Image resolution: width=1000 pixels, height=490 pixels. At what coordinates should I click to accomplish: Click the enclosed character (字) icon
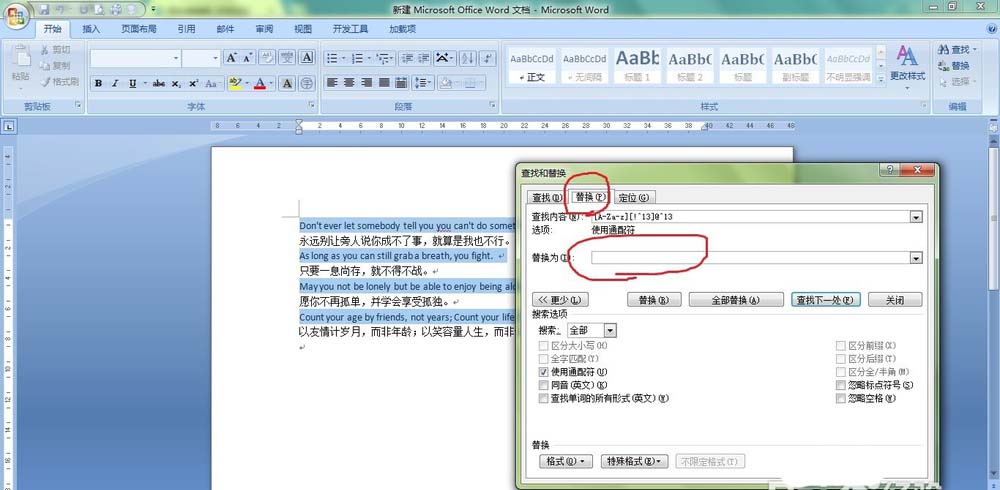307,84
